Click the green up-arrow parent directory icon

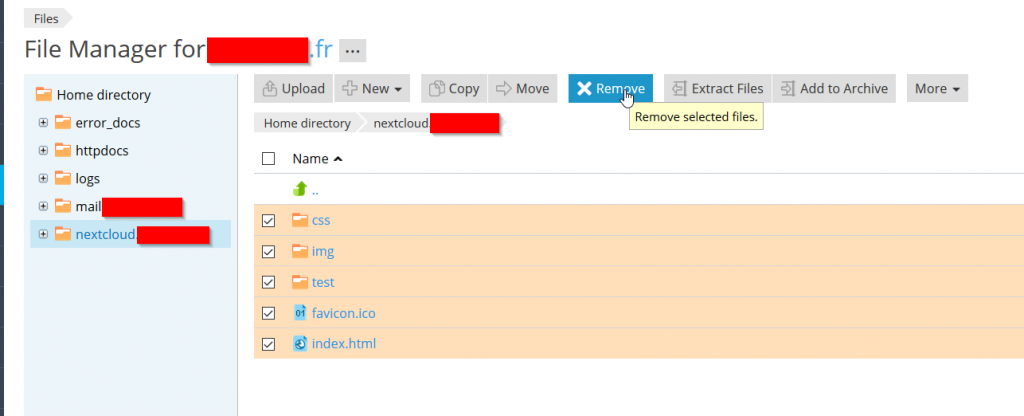point(300,189)
